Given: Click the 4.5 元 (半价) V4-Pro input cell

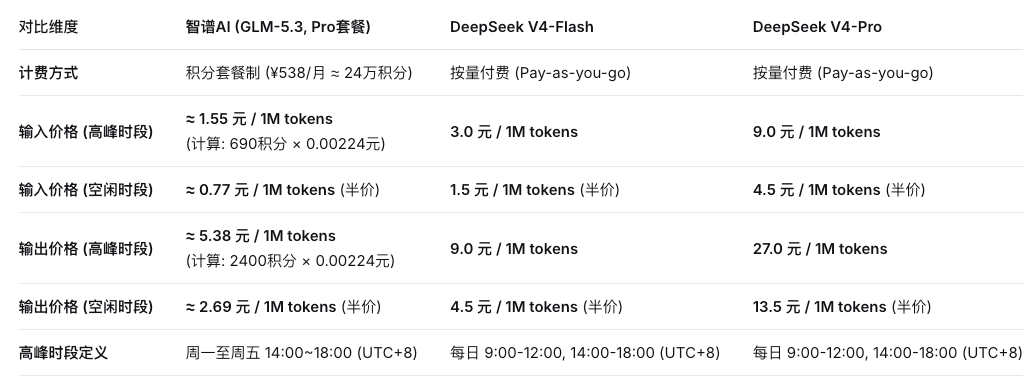Looking at the screenshot, I should pyautogui.click(x=839, y=190).
